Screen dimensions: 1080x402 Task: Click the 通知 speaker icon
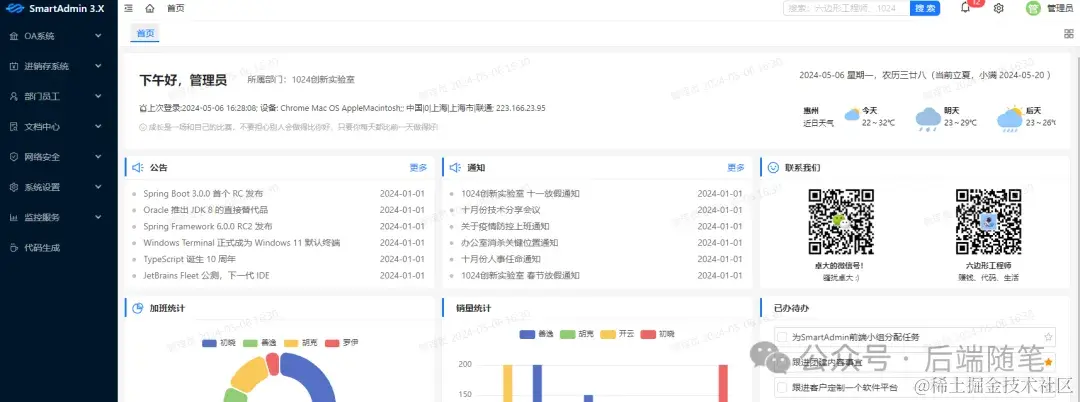[x=455, y=167]
